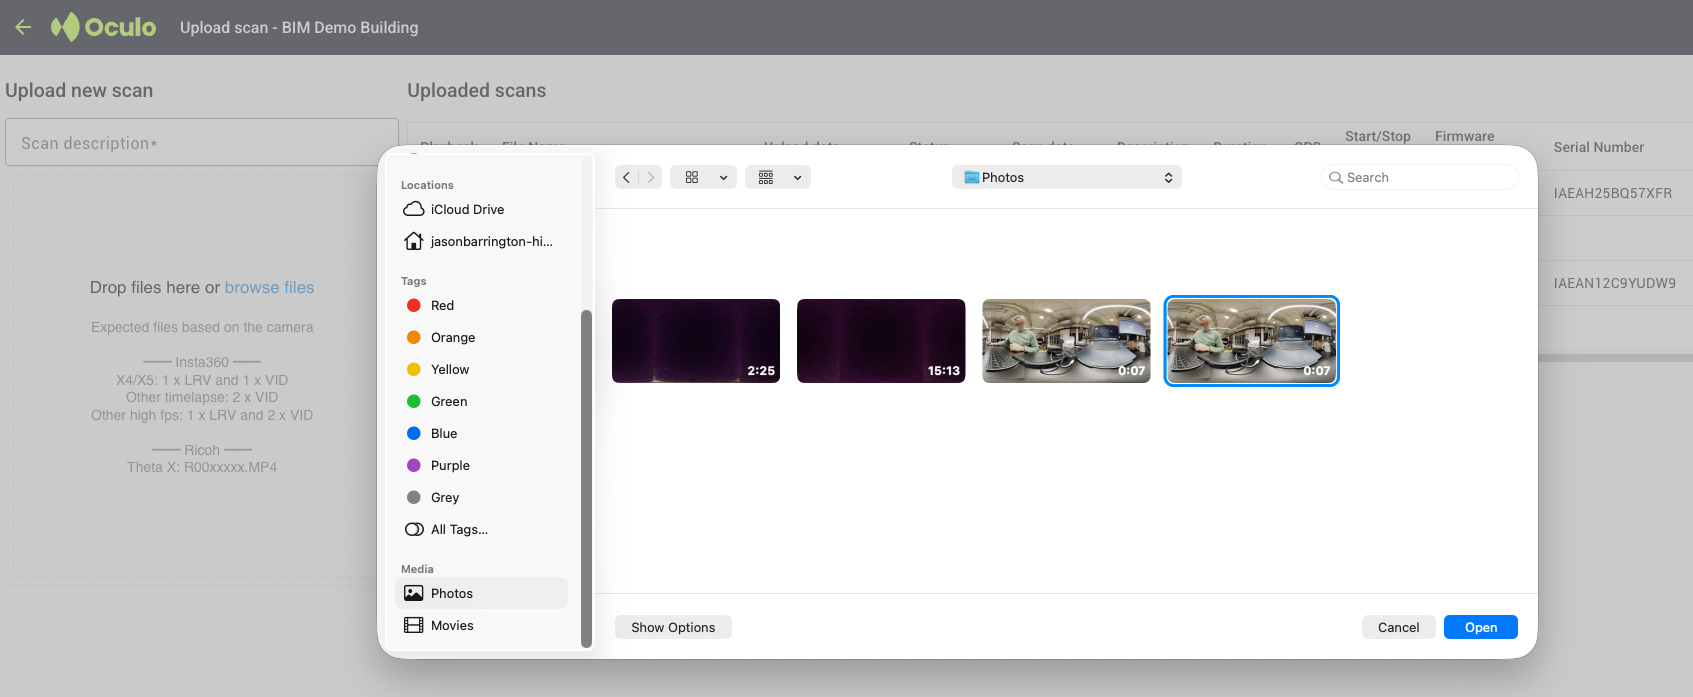
Task: Select Photos in Media sidebar
Action: pos(452,593)
